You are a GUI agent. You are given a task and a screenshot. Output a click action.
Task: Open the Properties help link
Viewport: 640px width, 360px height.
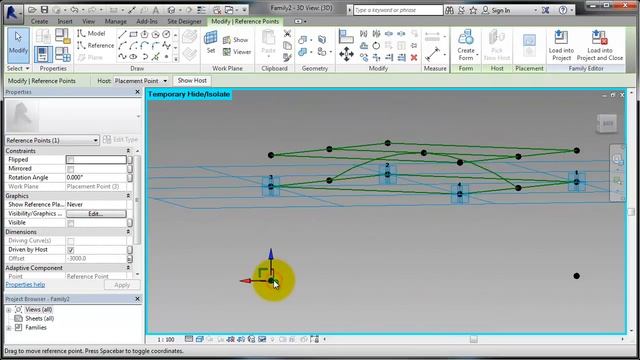click(25, 285)
